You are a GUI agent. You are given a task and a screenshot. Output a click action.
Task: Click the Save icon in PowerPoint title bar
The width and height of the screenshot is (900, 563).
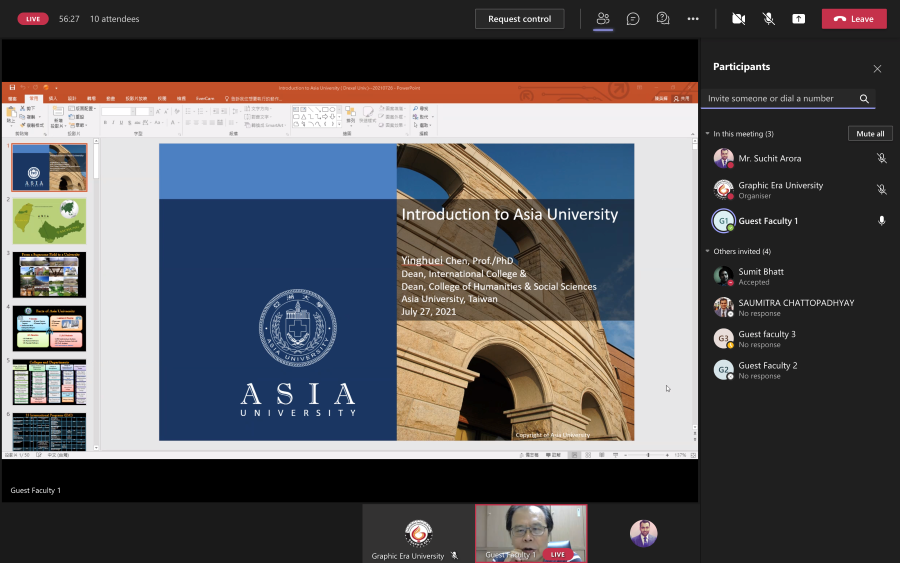12,88
